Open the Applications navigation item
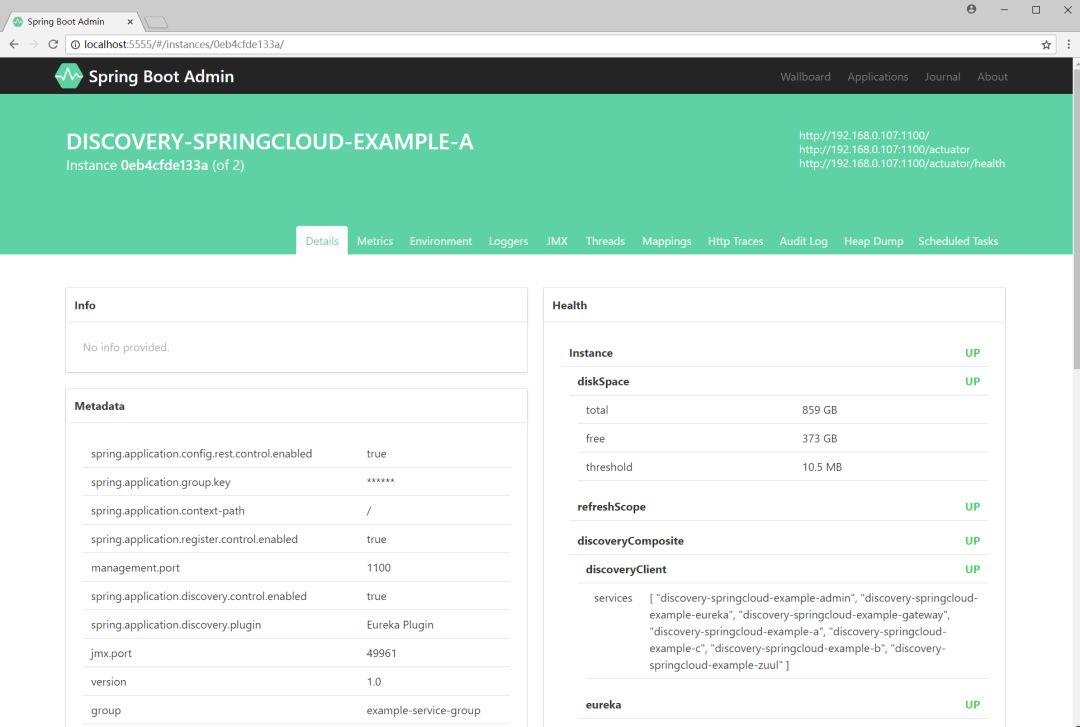1080x727 pixels. pyautogui.click(x=878, y=76)
